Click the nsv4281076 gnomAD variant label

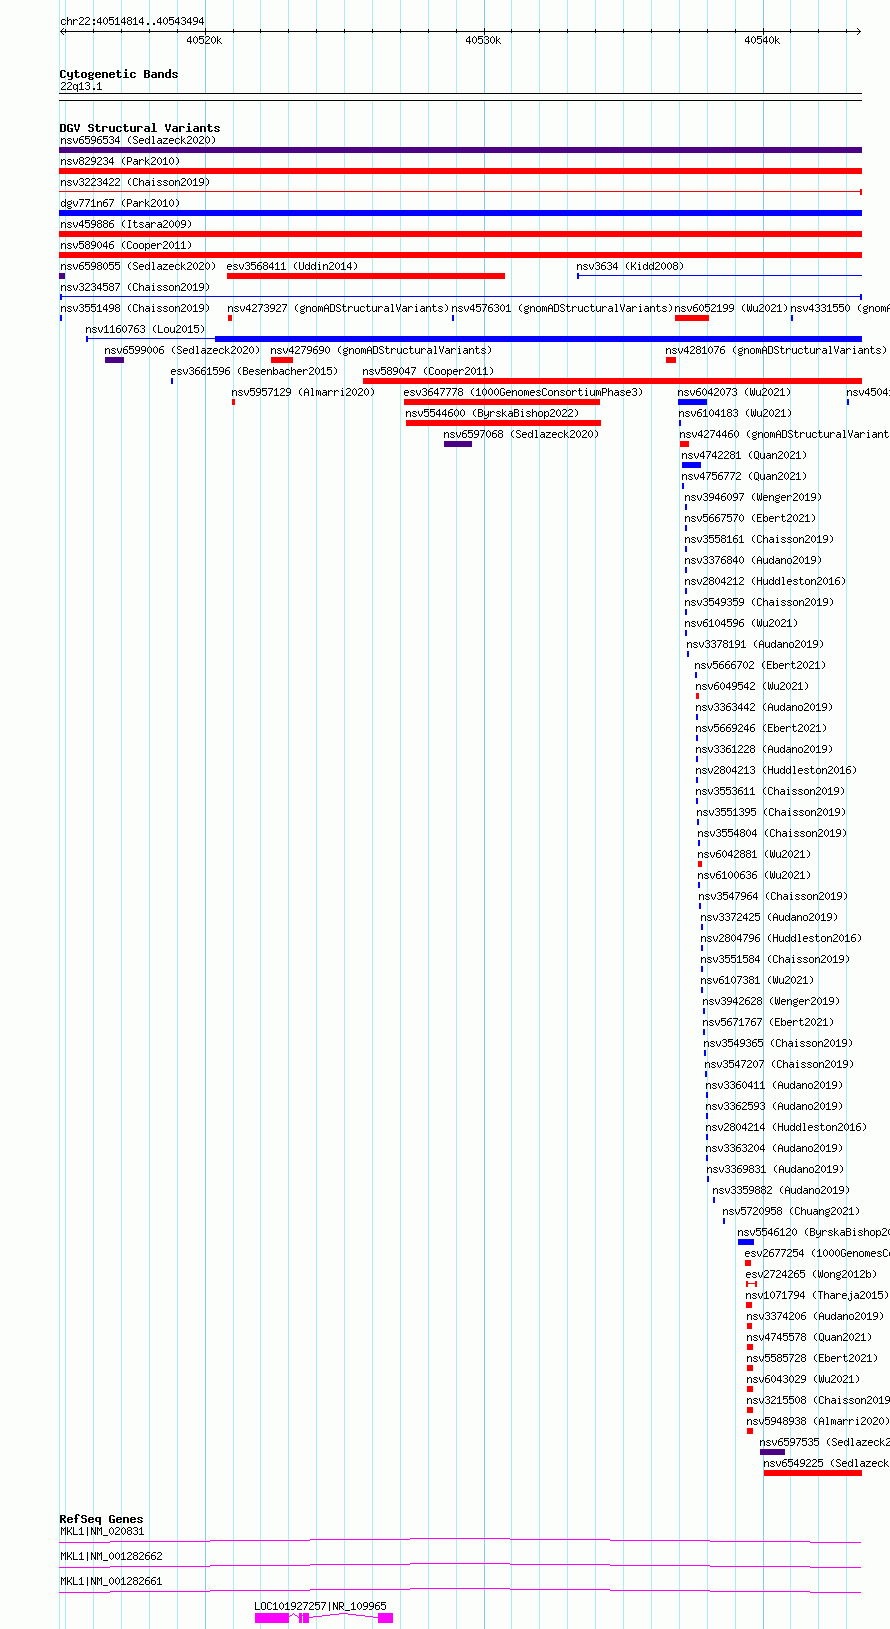click(x=776, y=350)
